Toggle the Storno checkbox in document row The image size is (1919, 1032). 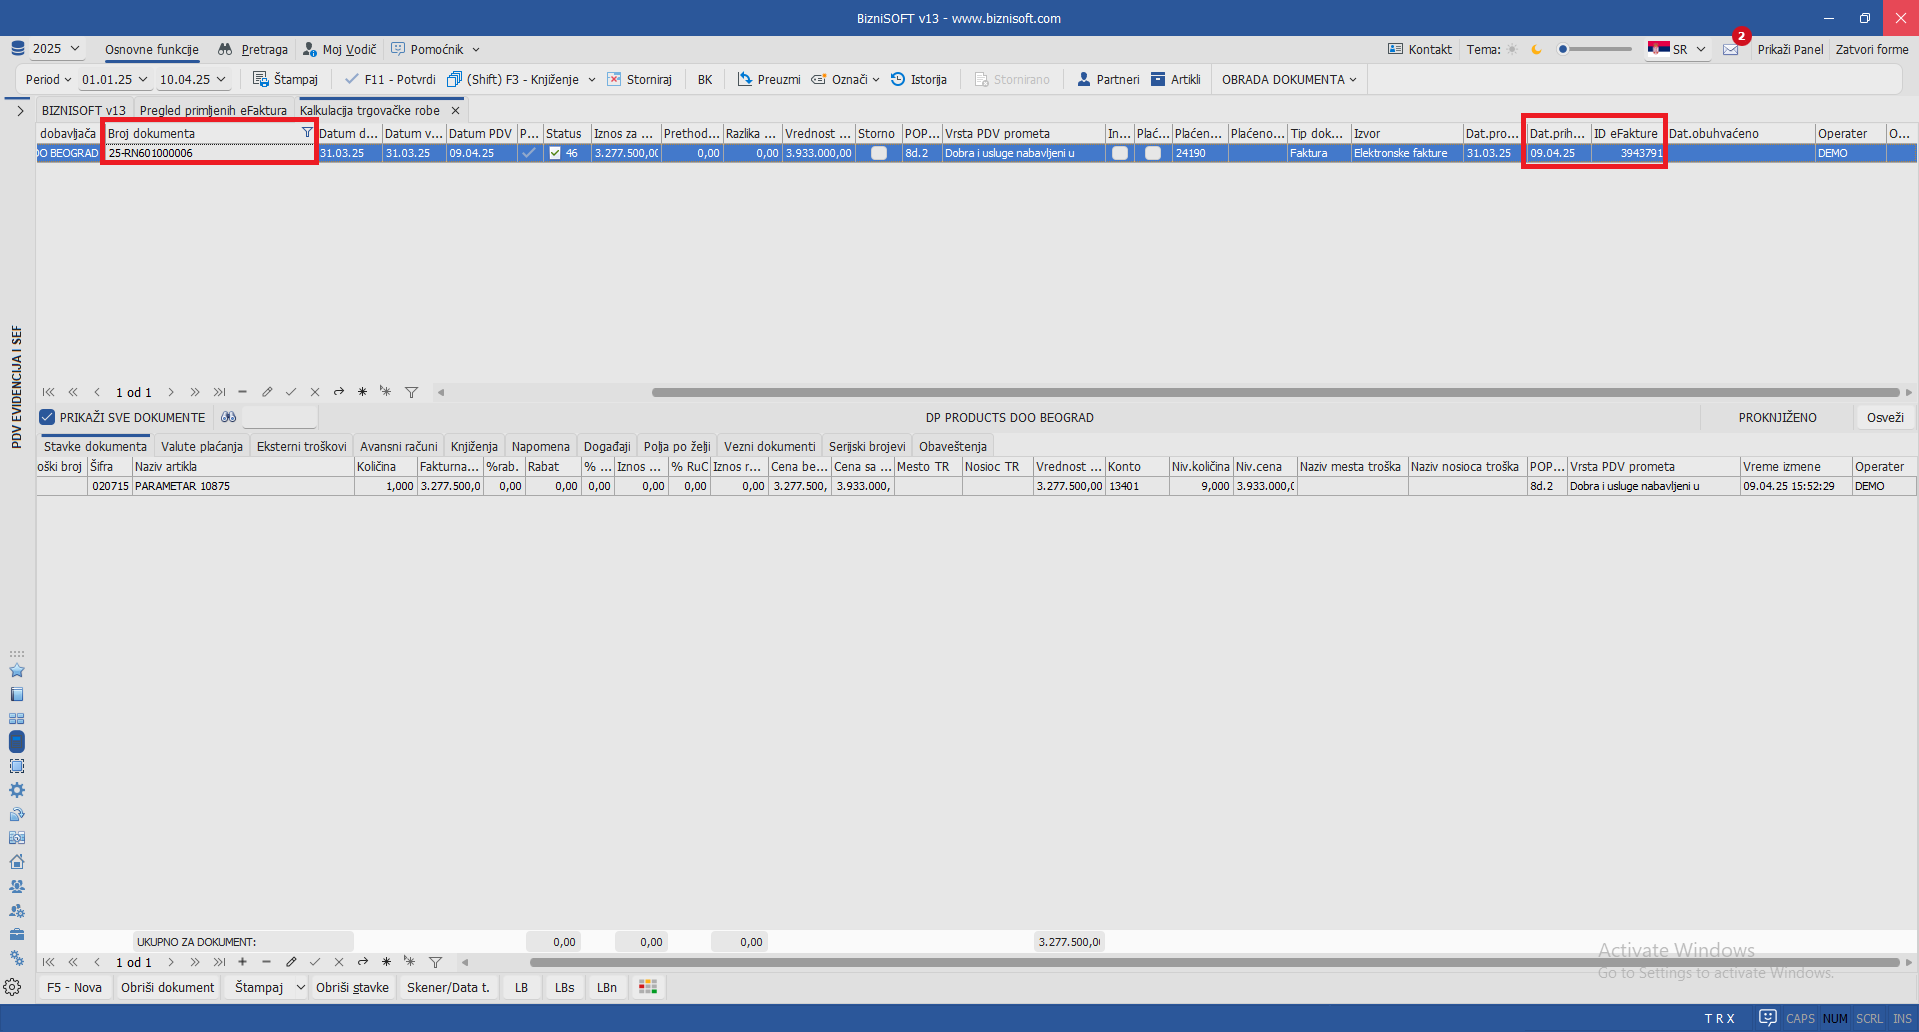click(x=879, y=153)
